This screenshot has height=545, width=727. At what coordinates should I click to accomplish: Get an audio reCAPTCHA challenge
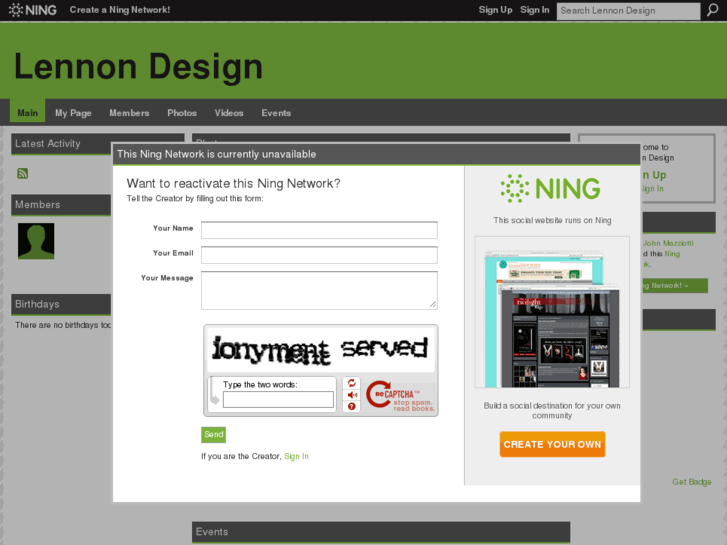tap(351, 395)
